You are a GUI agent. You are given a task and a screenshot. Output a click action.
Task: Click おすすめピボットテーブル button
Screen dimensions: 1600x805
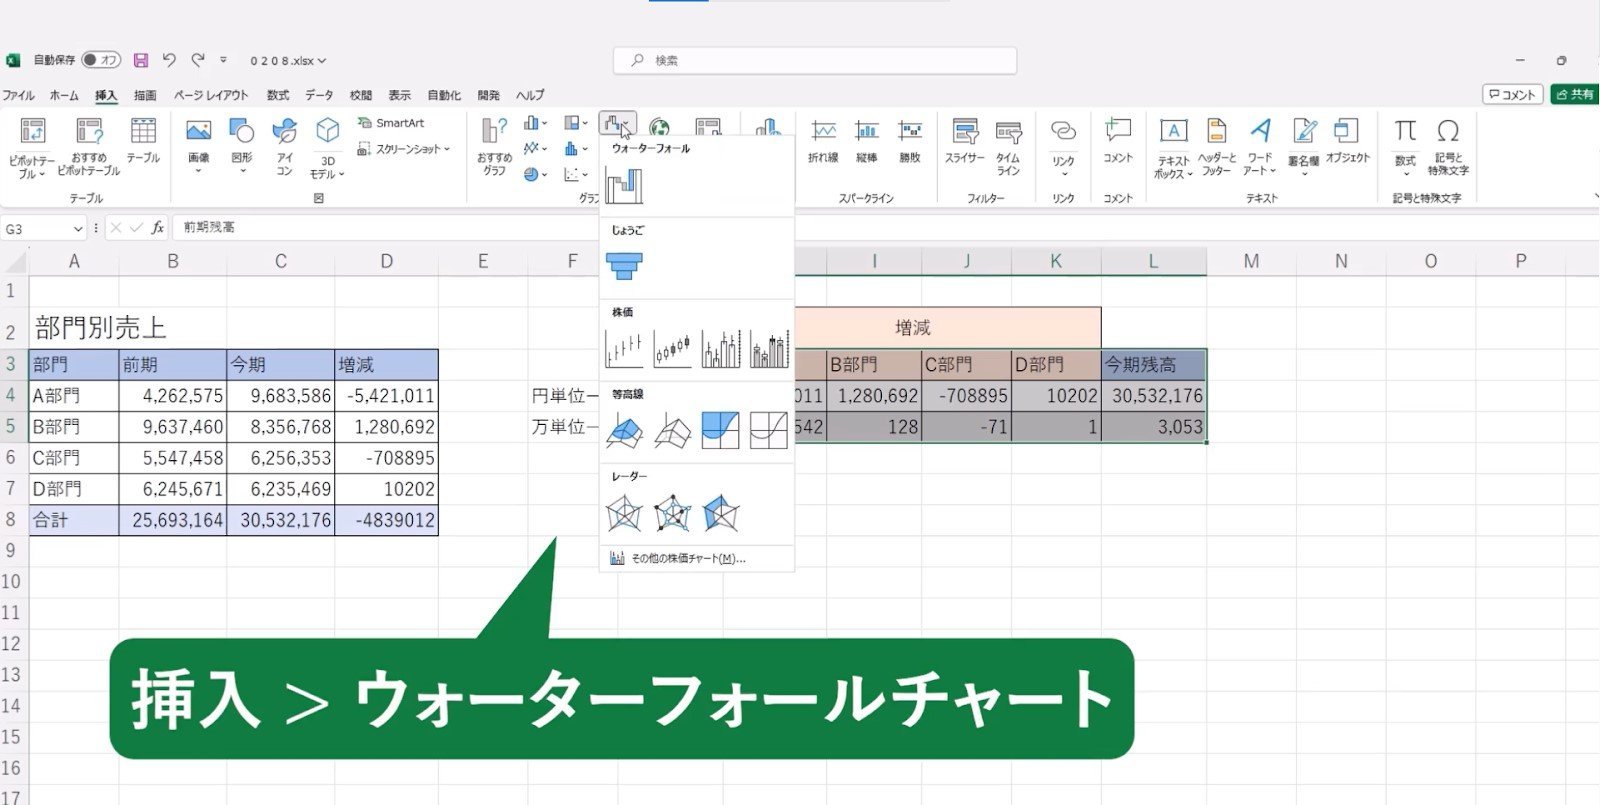[x=89, y=149]
